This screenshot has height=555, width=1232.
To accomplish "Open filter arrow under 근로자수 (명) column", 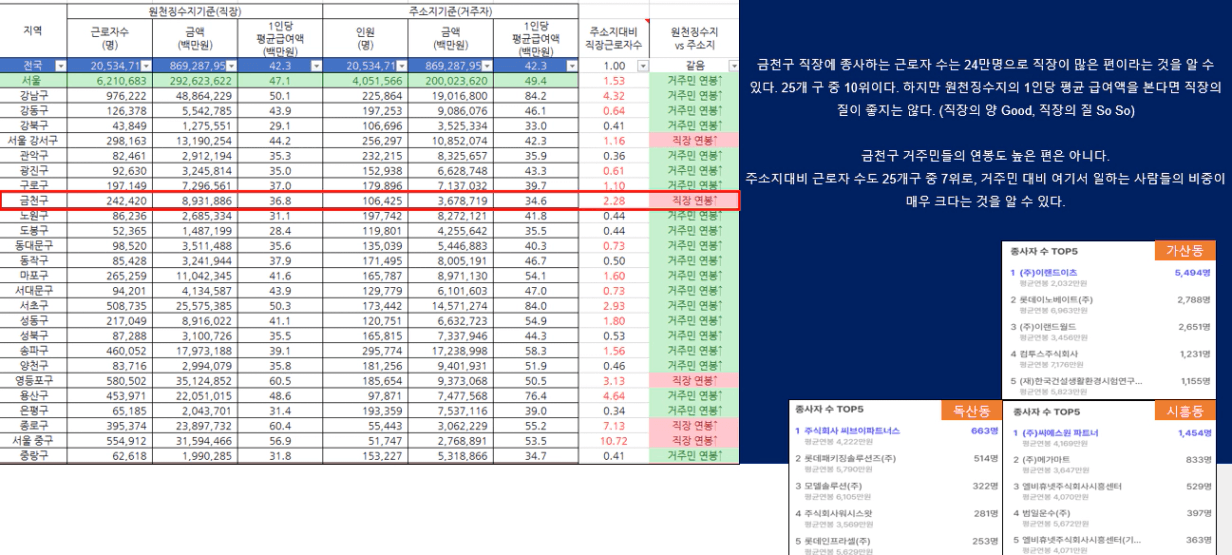I will 146,65.
